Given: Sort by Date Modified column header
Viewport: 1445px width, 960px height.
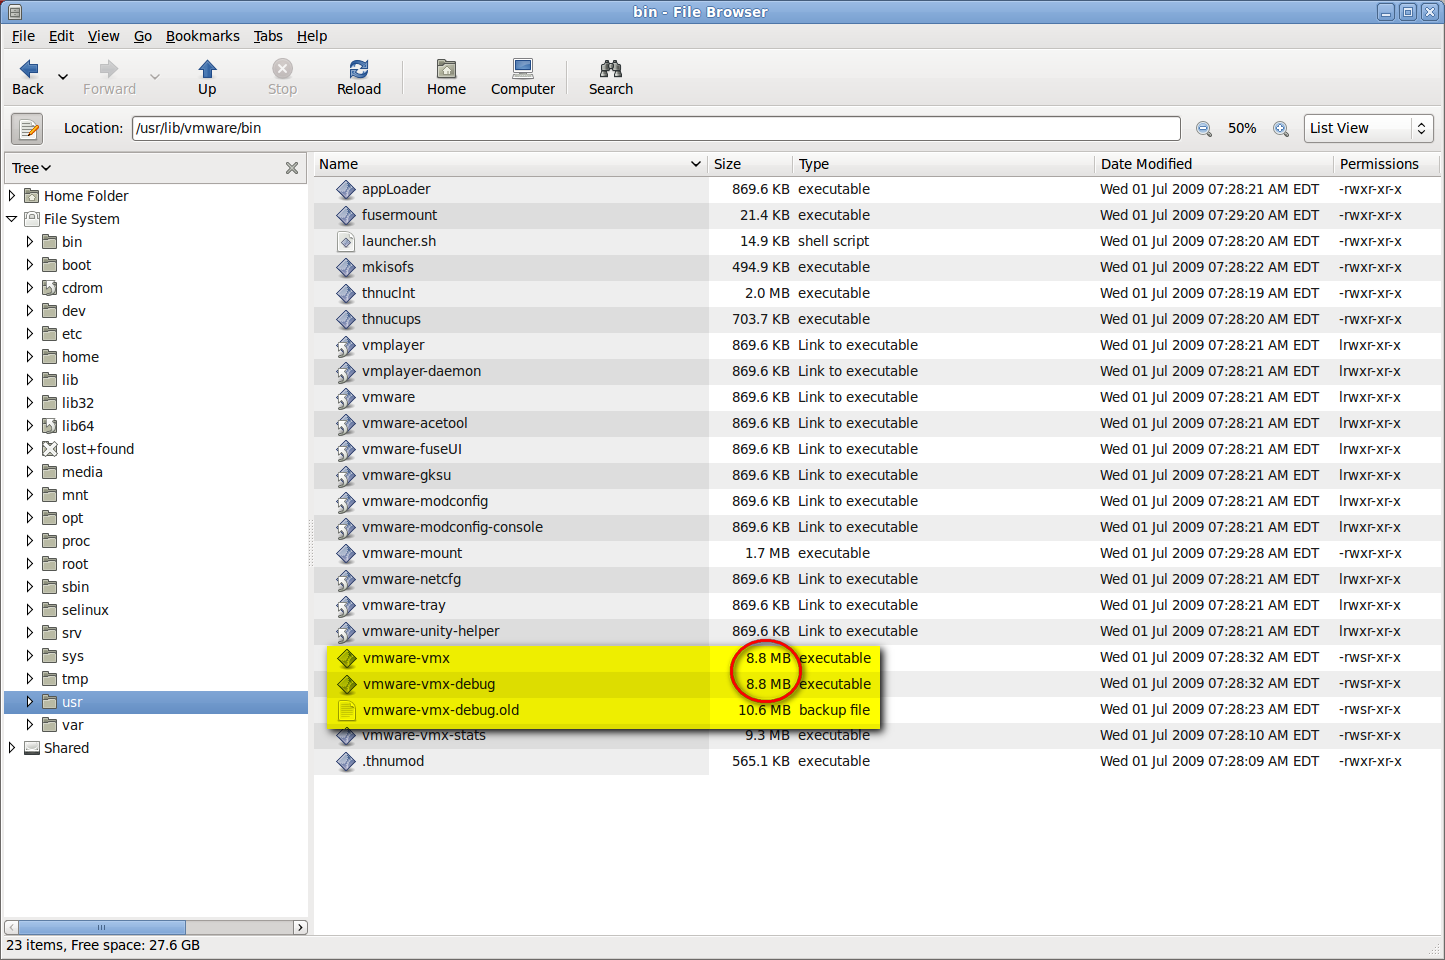Looking at the screenshot, I should coord(1214,164).
